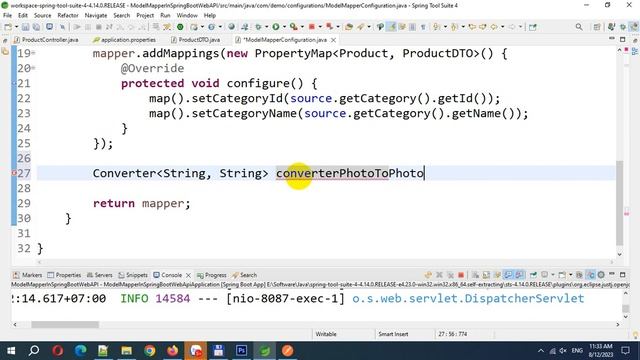
Task: Toggle Mark Occurrences in toolbar
Action: tap(391, 27)
